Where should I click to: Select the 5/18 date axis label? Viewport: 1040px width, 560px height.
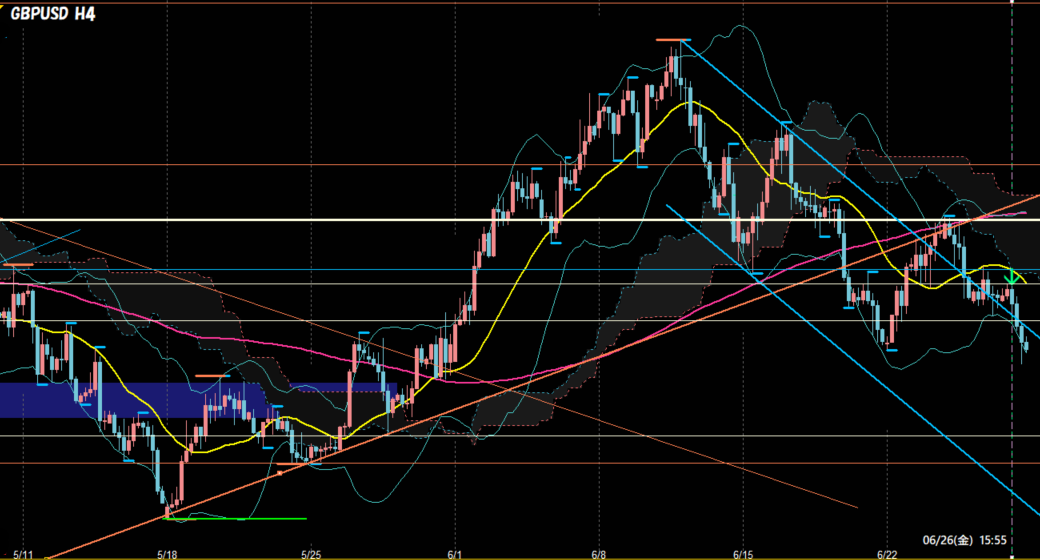click(x=167, y=554)
